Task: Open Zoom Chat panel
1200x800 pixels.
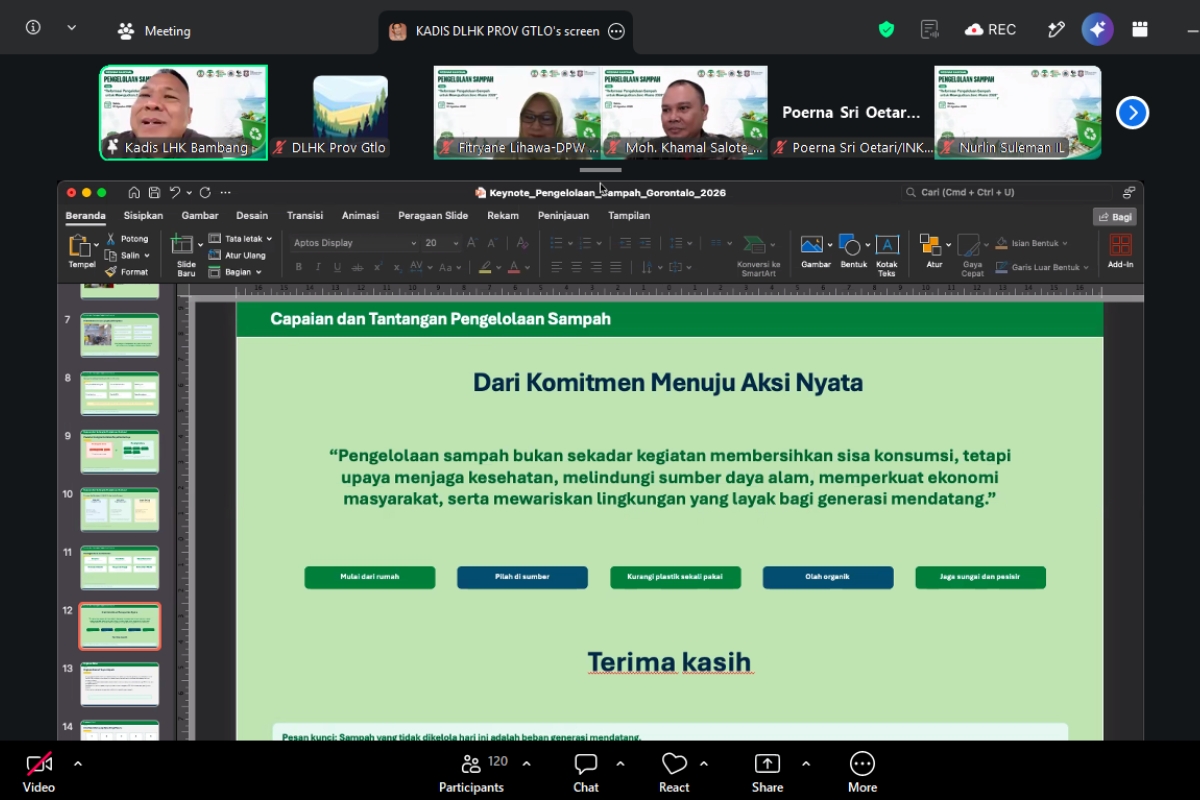Action: click(586, 772)
